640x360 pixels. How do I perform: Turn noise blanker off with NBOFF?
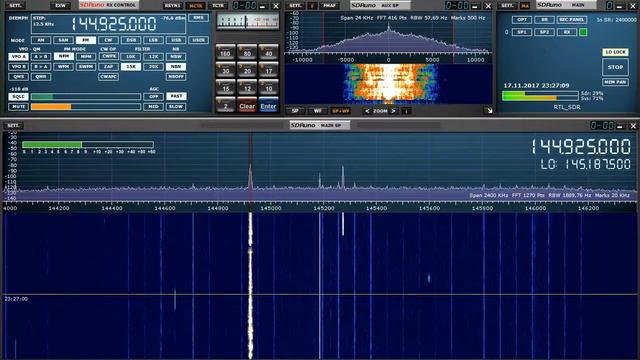click(176, 77)
